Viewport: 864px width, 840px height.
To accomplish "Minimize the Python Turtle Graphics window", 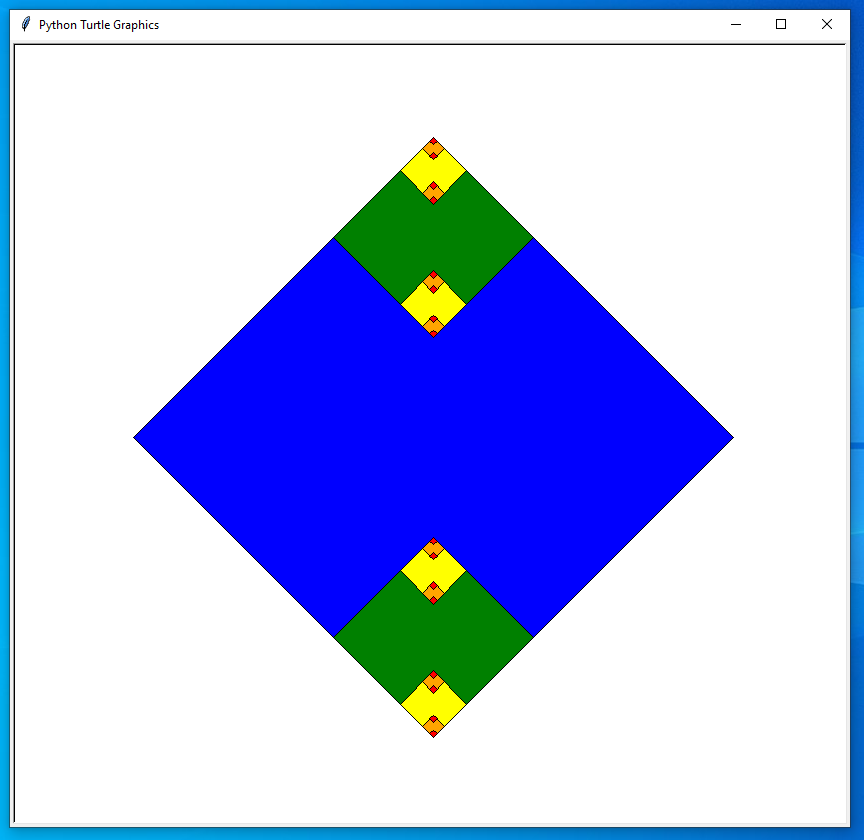I will (736, 24).
